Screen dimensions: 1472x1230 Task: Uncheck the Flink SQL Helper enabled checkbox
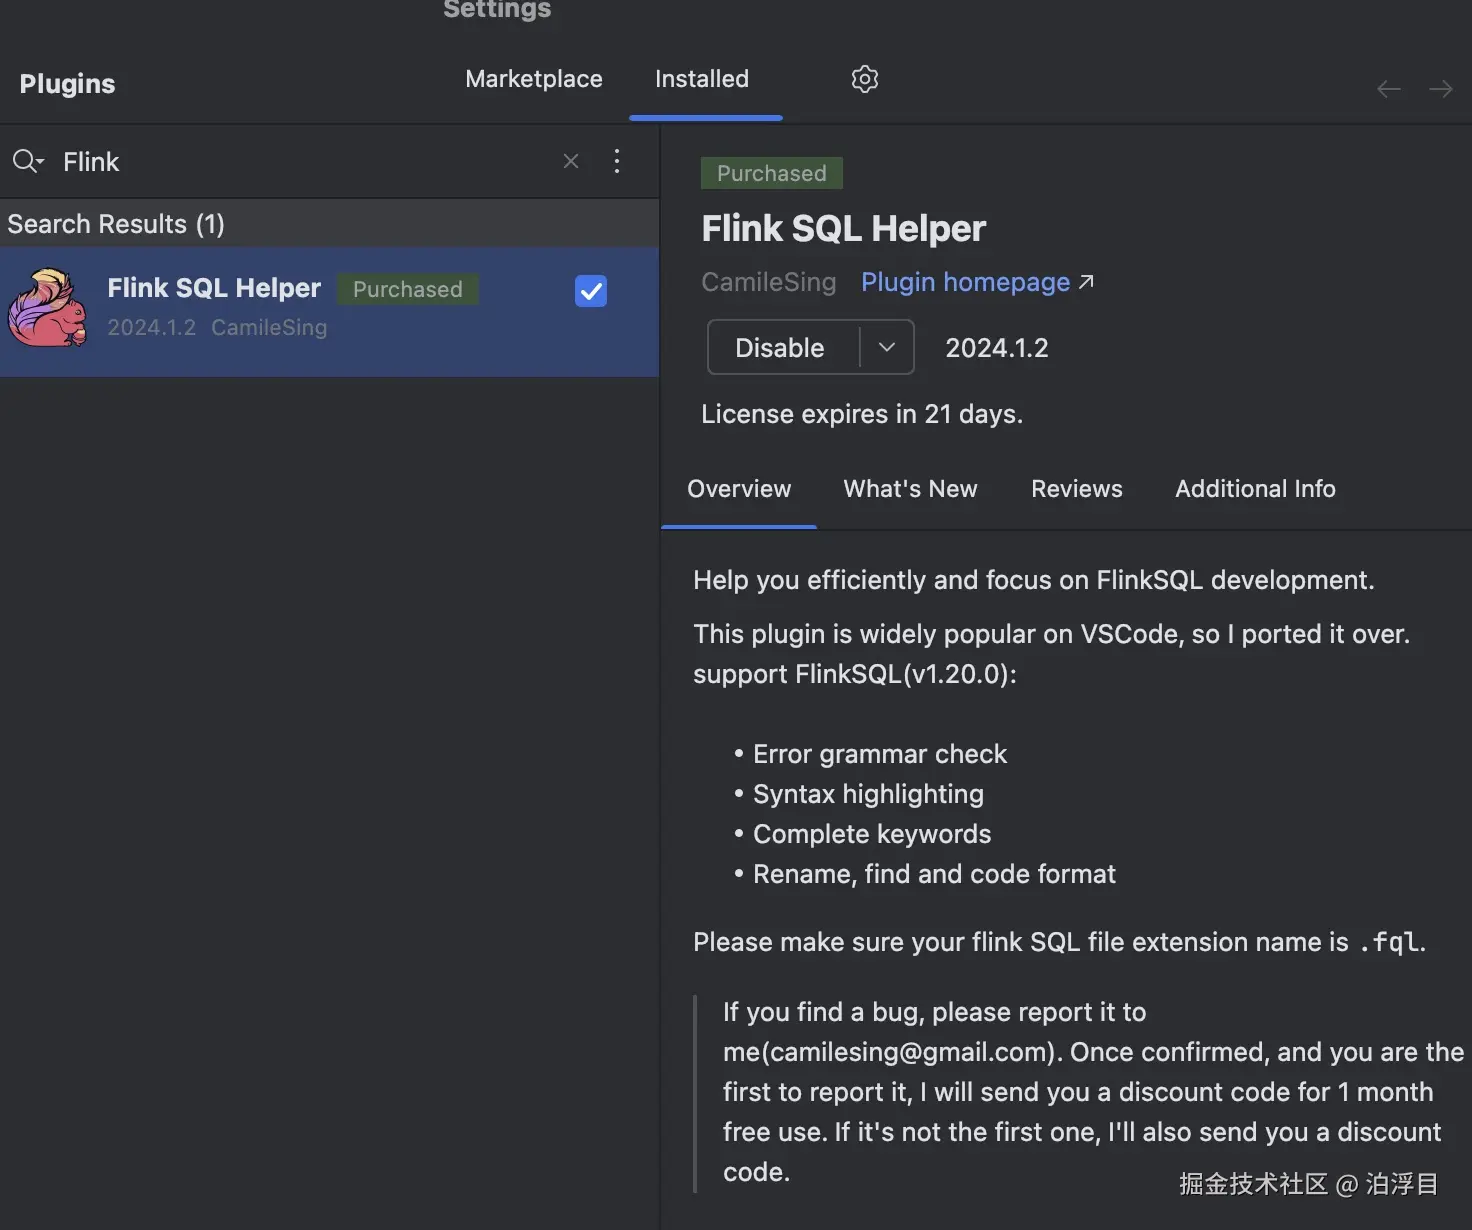[x=591, y=291]
